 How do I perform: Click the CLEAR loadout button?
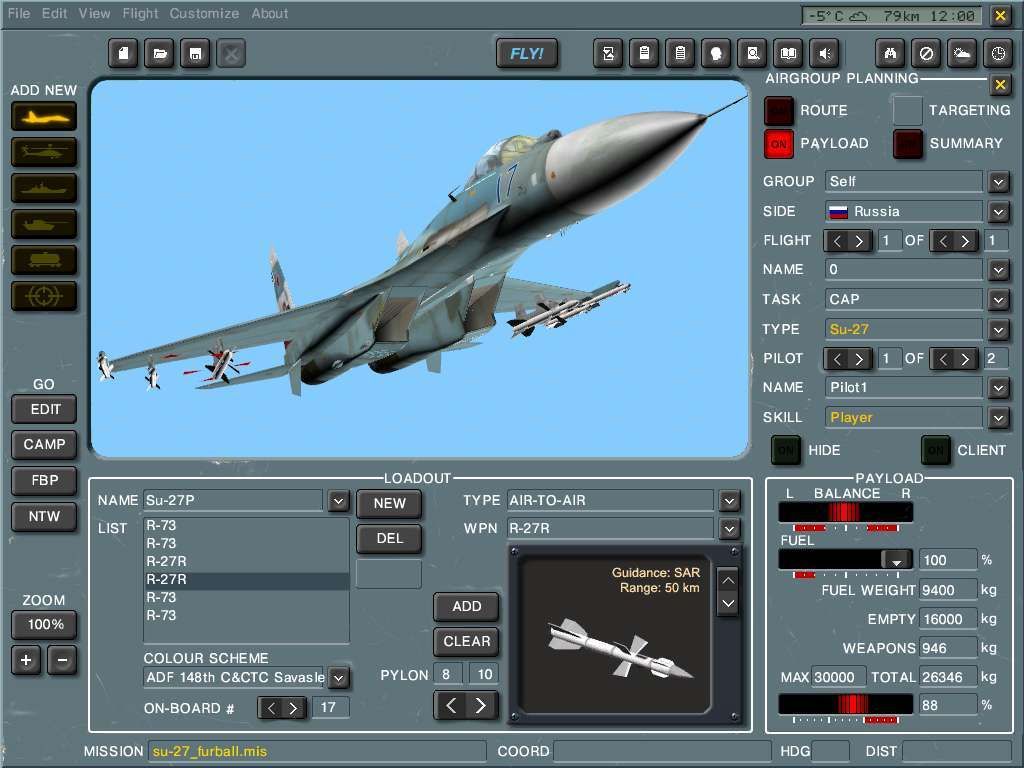point(466,641)
